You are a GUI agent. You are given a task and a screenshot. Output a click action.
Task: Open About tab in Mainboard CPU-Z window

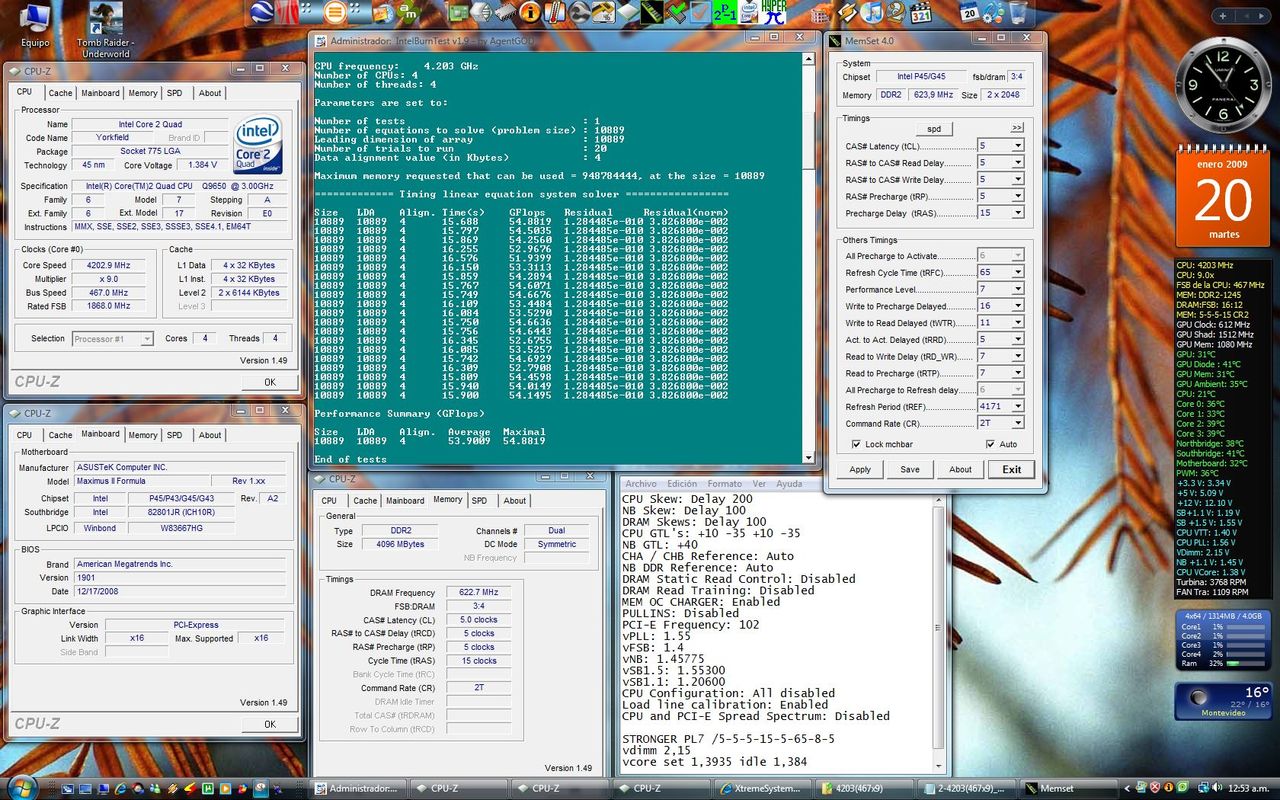[210, 435]
